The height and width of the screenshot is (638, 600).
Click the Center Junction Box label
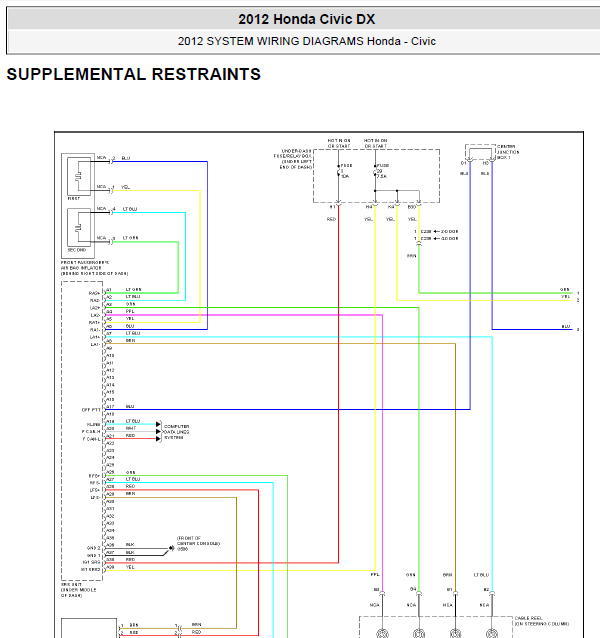pos(508,152)
